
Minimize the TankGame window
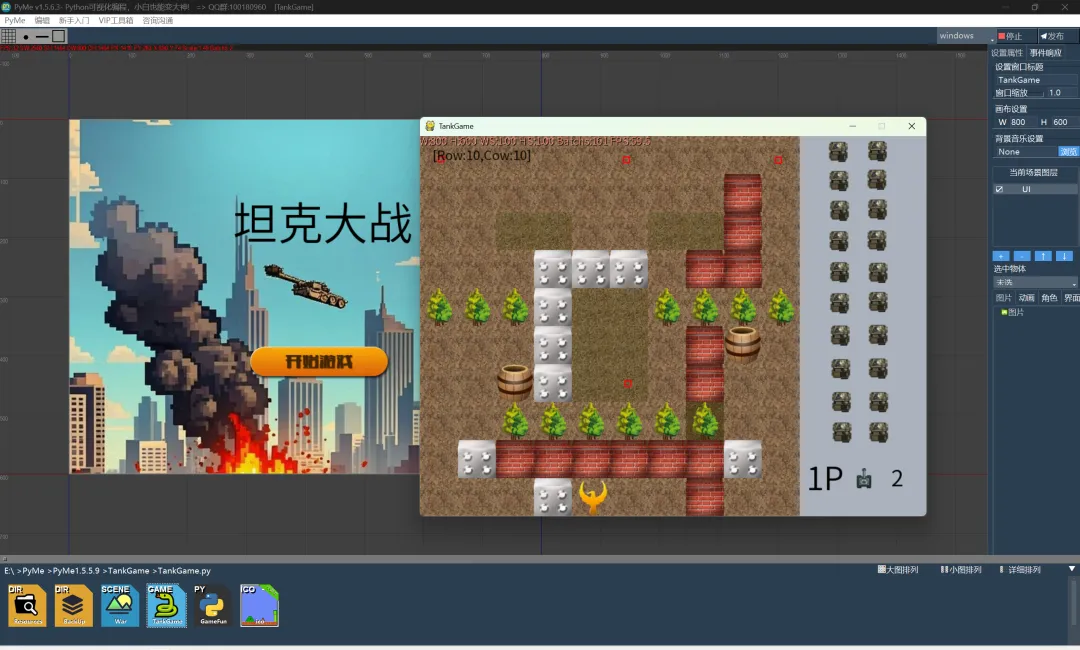[853, 126]
